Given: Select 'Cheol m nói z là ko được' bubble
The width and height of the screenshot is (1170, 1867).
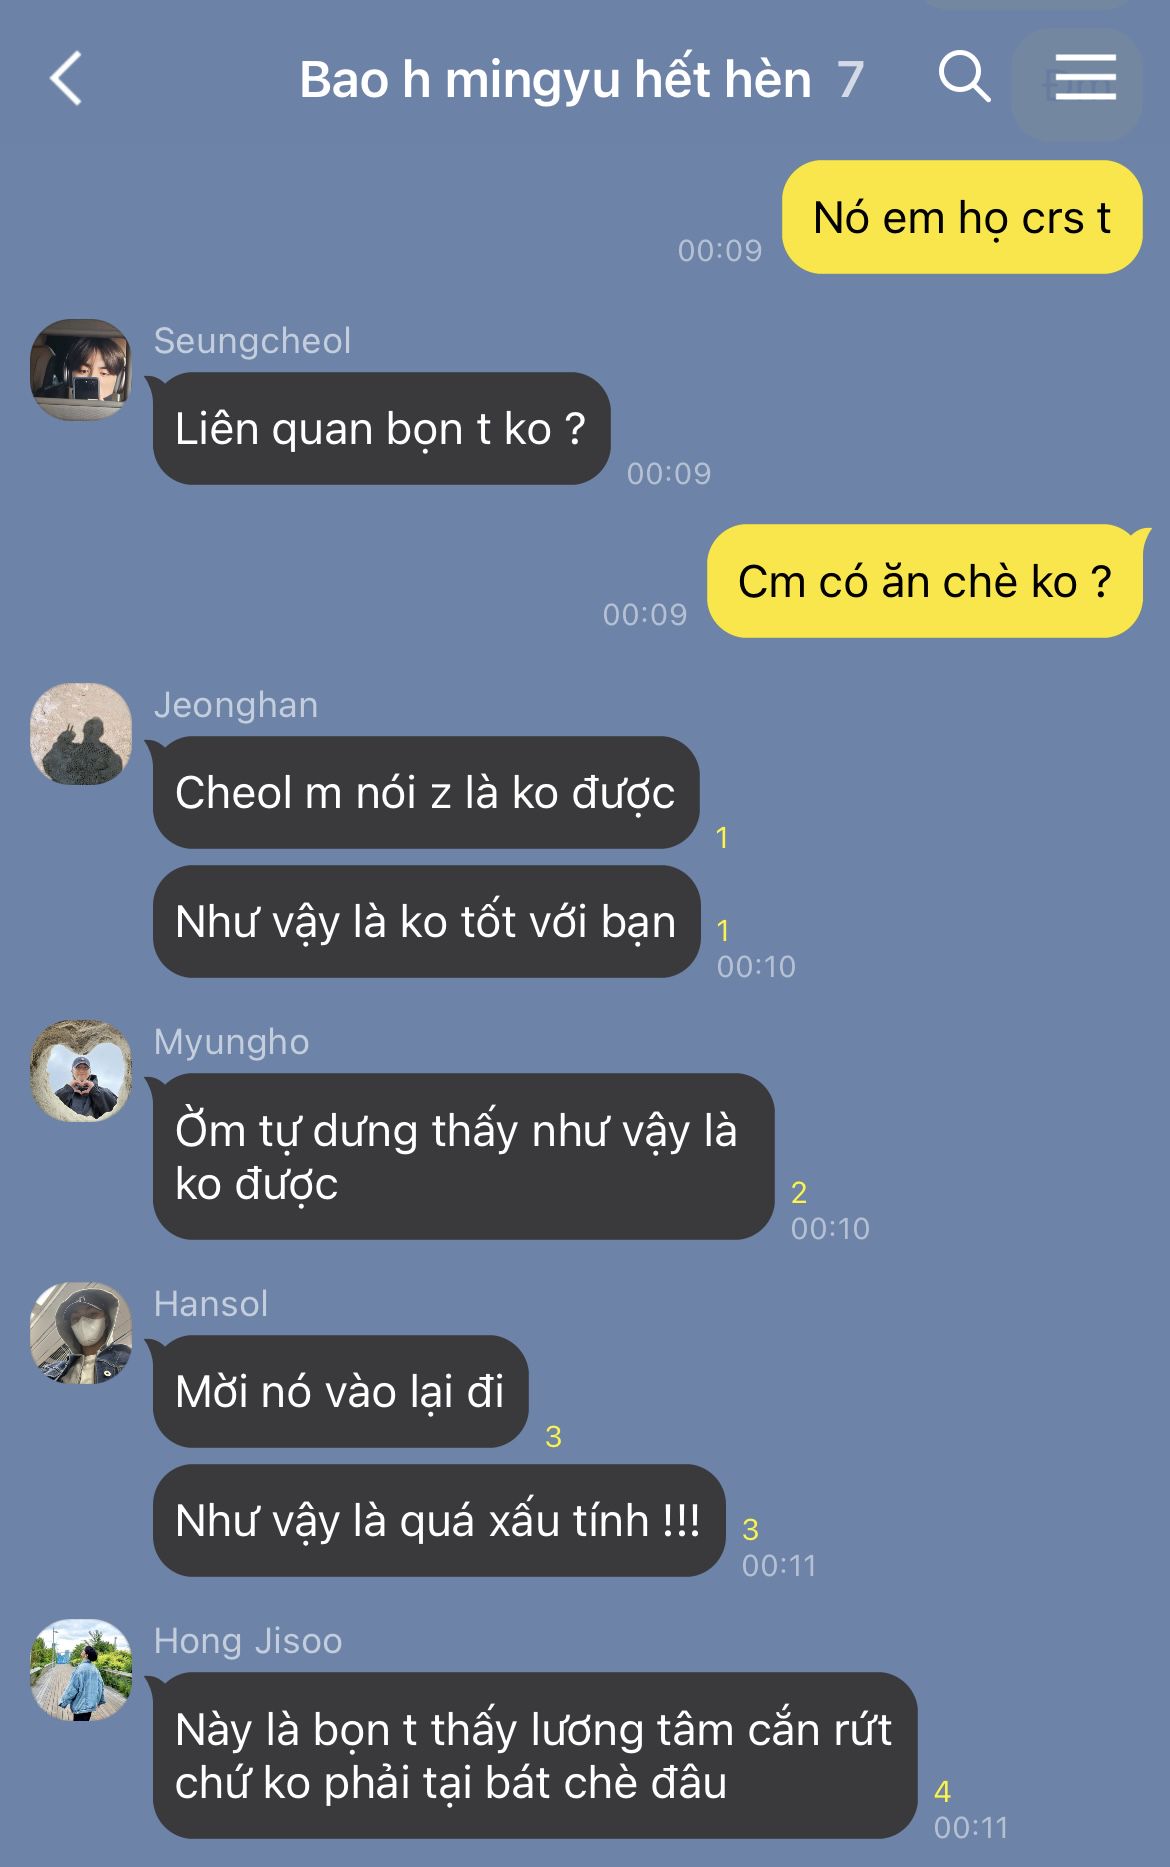Looking at the screenshot, I should (x=426, y=793).
